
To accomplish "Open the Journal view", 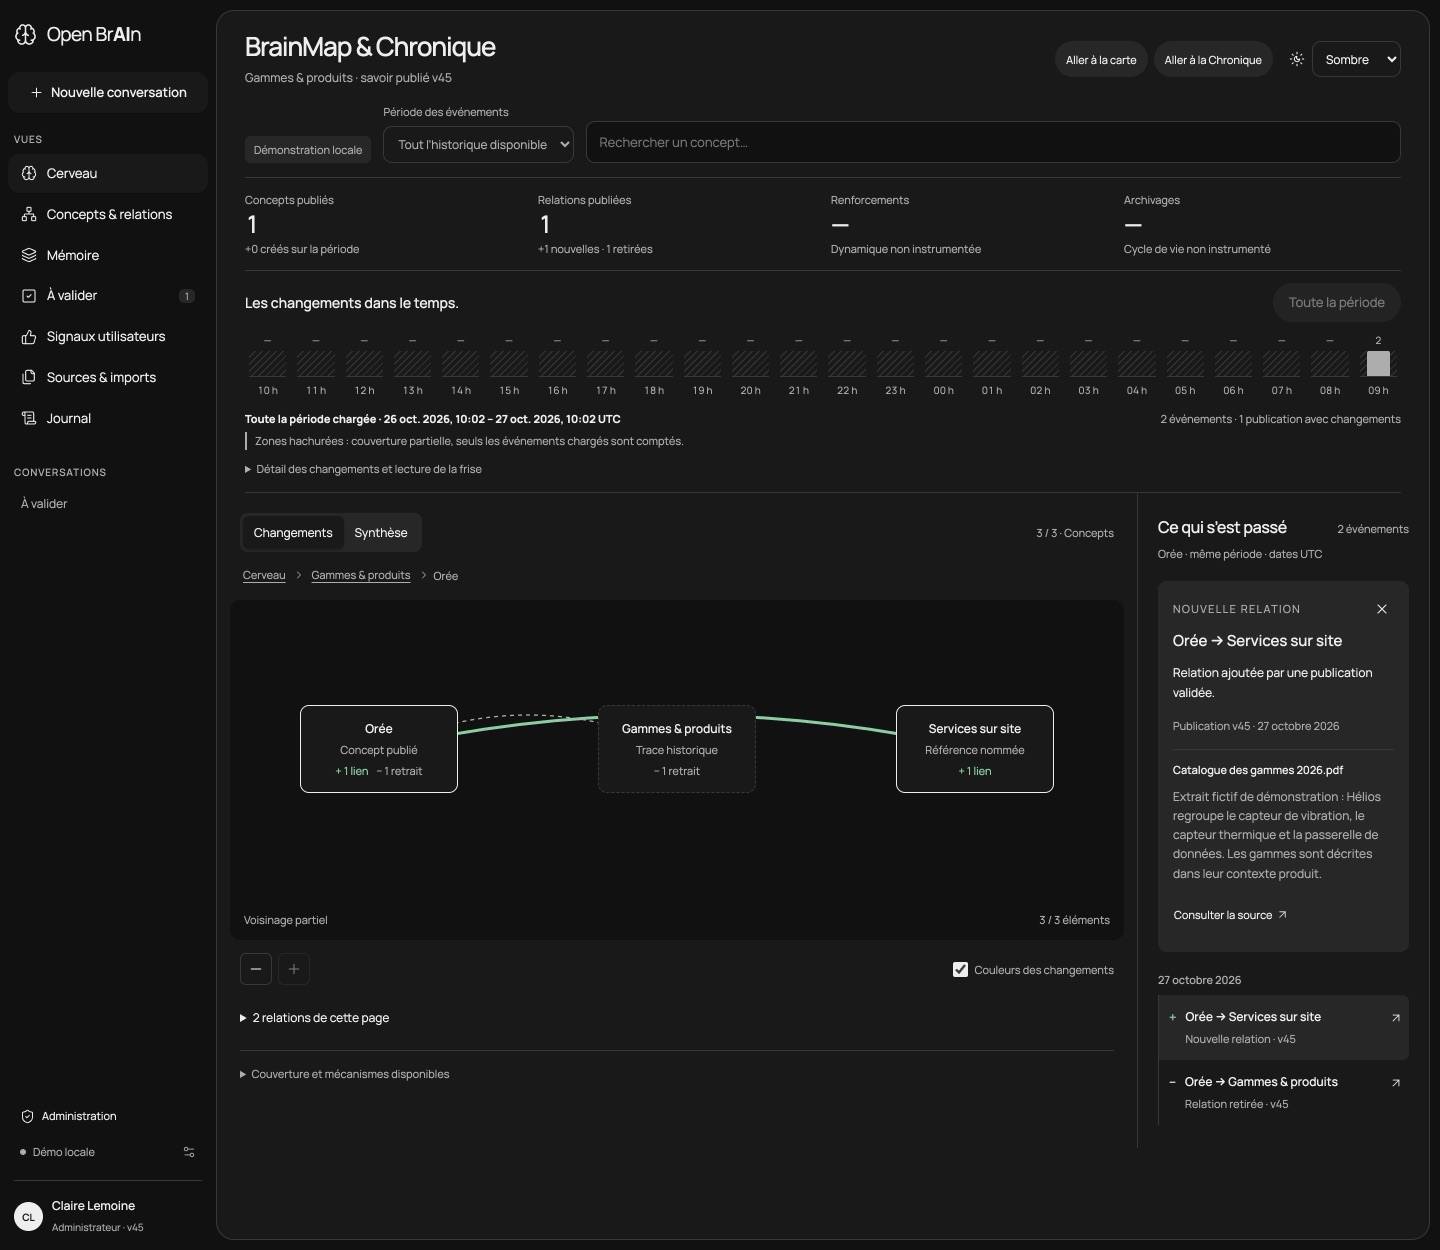I will [108, 418].
